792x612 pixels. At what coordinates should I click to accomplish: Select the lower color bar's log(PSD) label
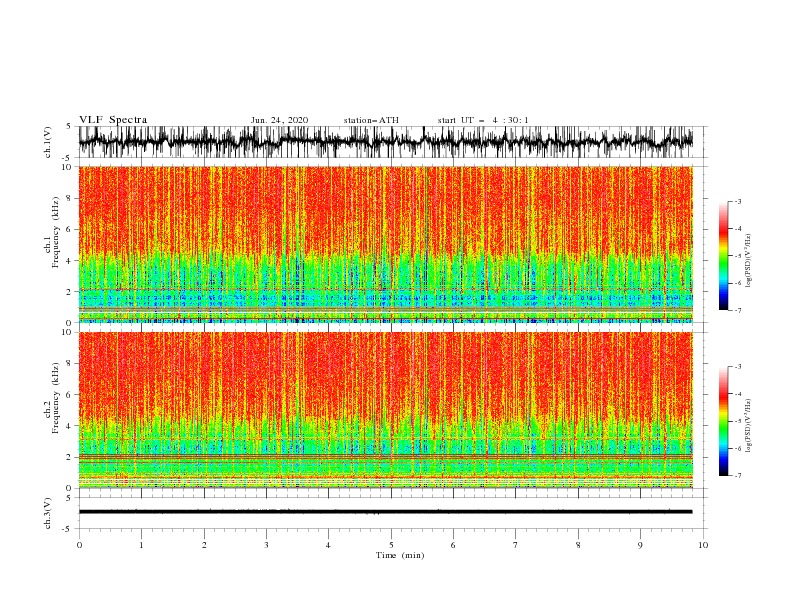[x=748, y=427]
